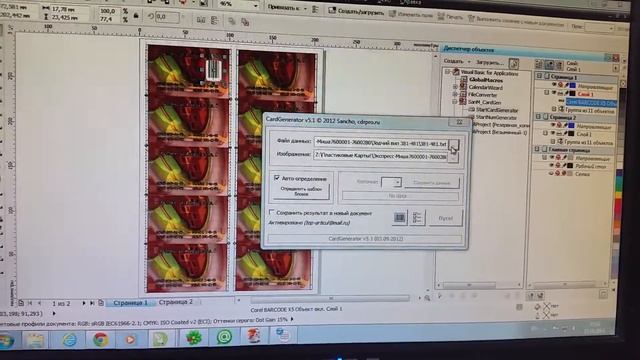The width and height of the screenshot is (640, 360).
Task: Open the zoom level dropdown in the toolbar
Action: 256,6
